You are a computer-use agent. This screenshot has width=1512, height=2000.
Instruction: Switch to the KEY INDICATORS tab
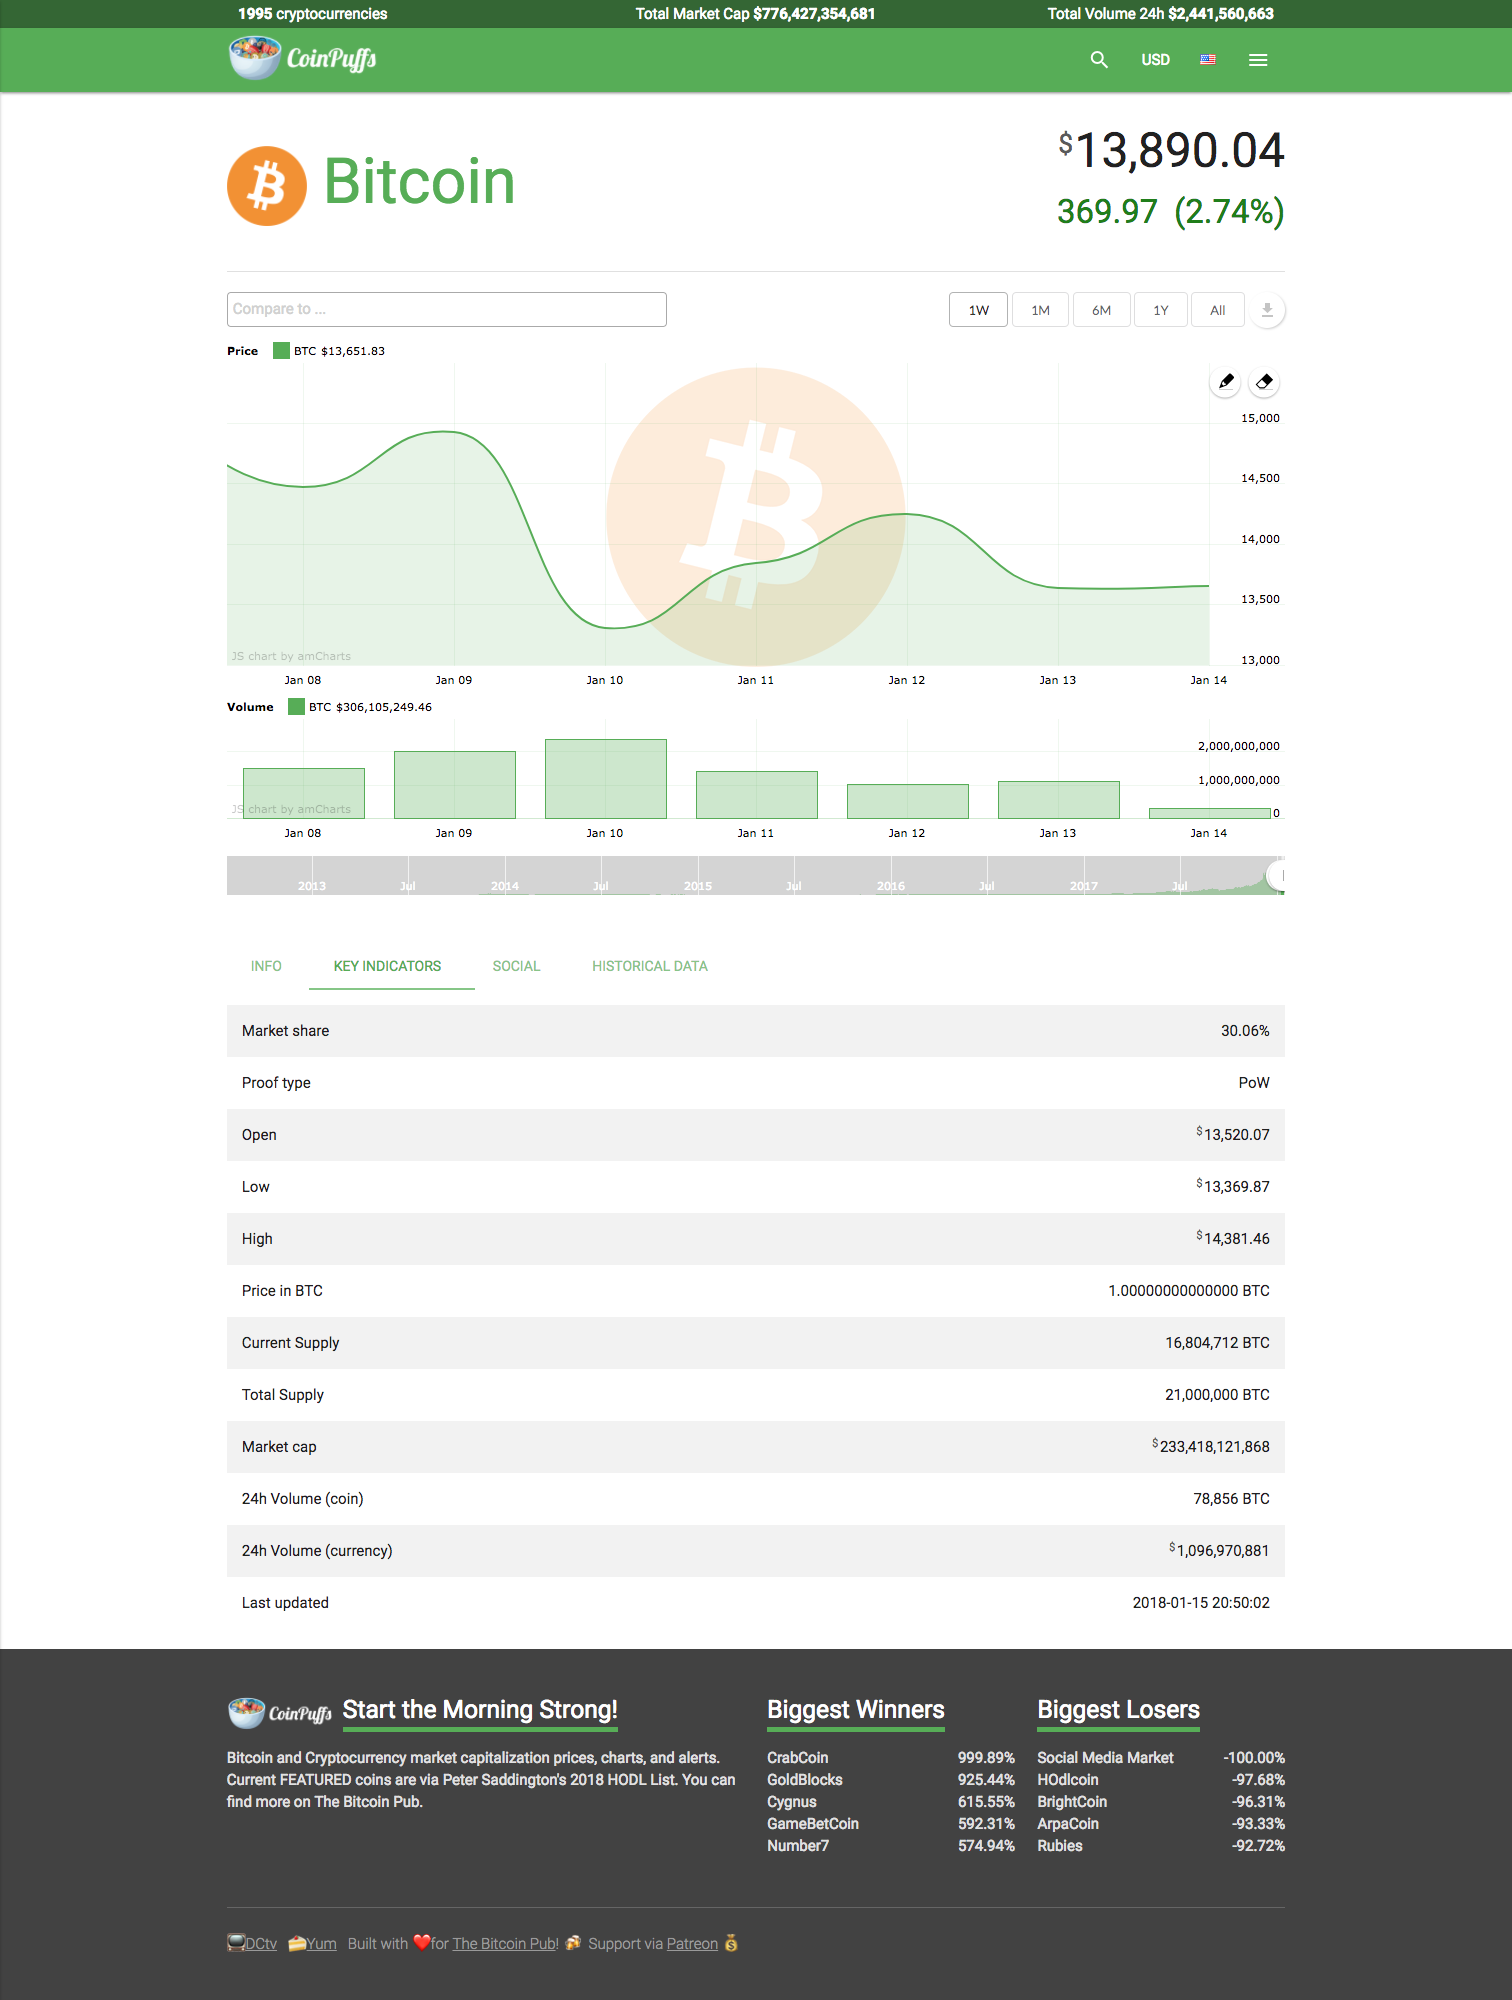click(387, 966)
